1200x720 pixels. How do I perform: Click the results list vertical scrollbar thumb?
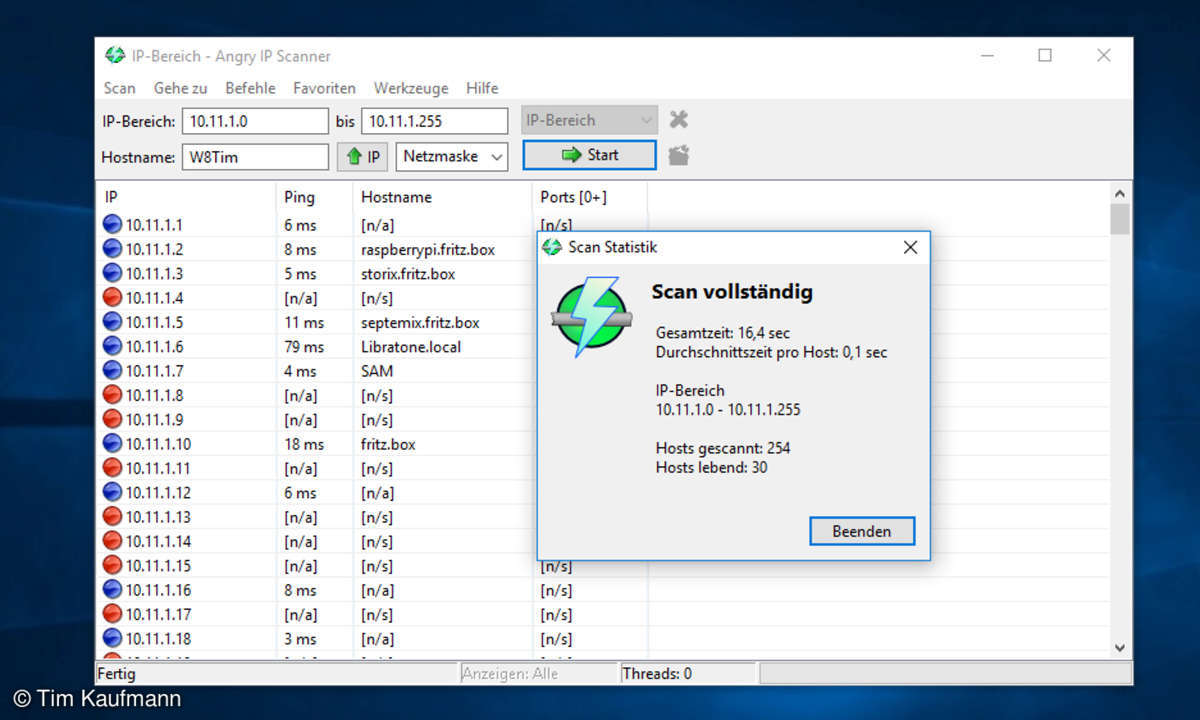(1120, 219)
